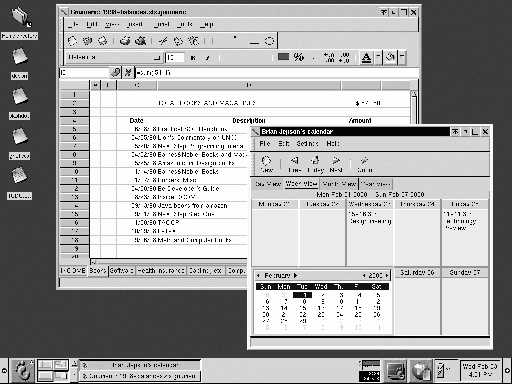
Task: Click the Cut scissors icon in Gnumeric
Action: pyautogui.click(x=163, y=41)
